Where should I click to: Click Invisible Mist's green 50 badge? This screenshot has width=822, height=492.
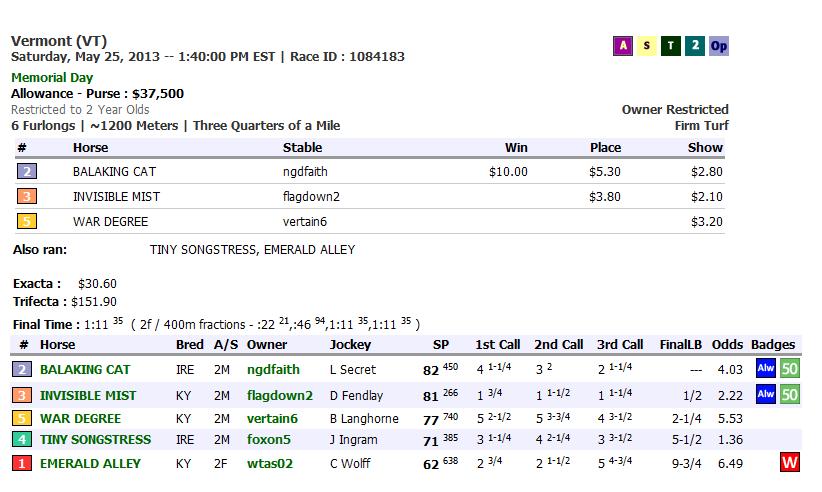click(789, 395)
